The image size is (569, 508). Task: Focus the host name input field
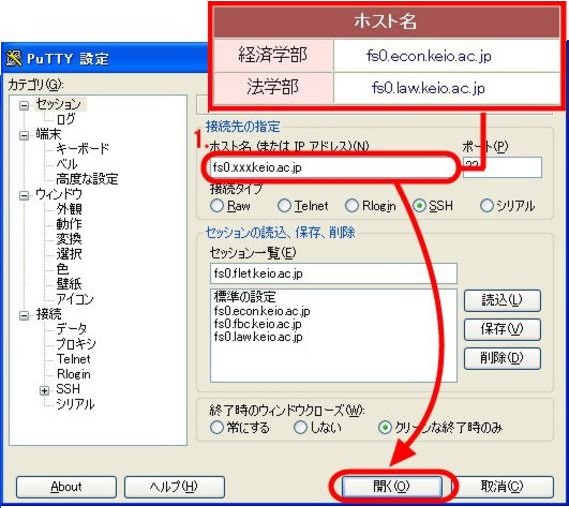332,168
